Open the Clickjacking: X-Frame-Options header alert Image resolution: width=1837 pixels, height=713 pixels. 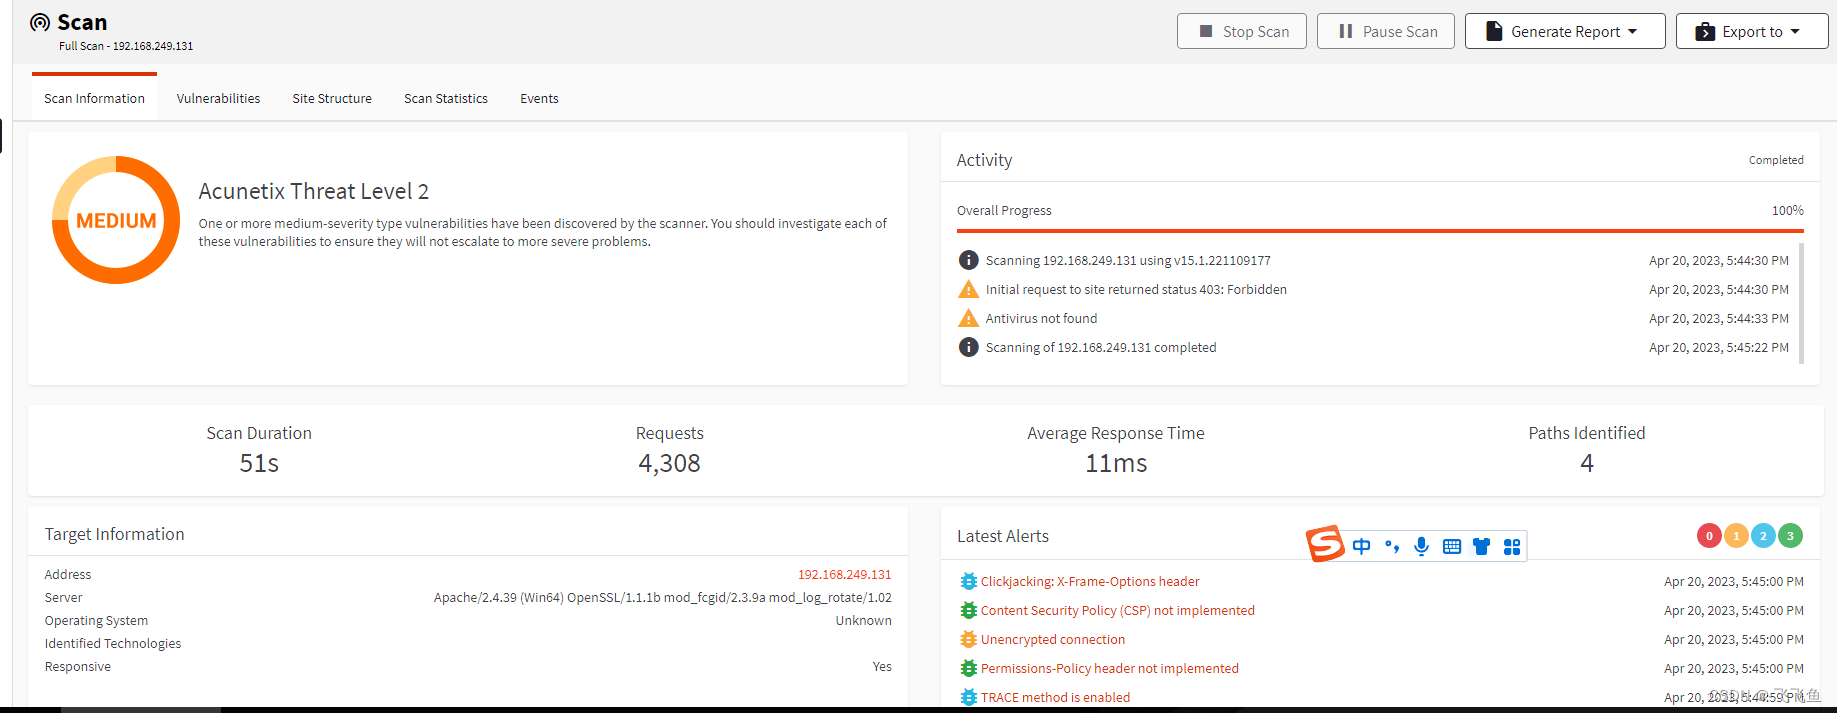(1090, 581)
